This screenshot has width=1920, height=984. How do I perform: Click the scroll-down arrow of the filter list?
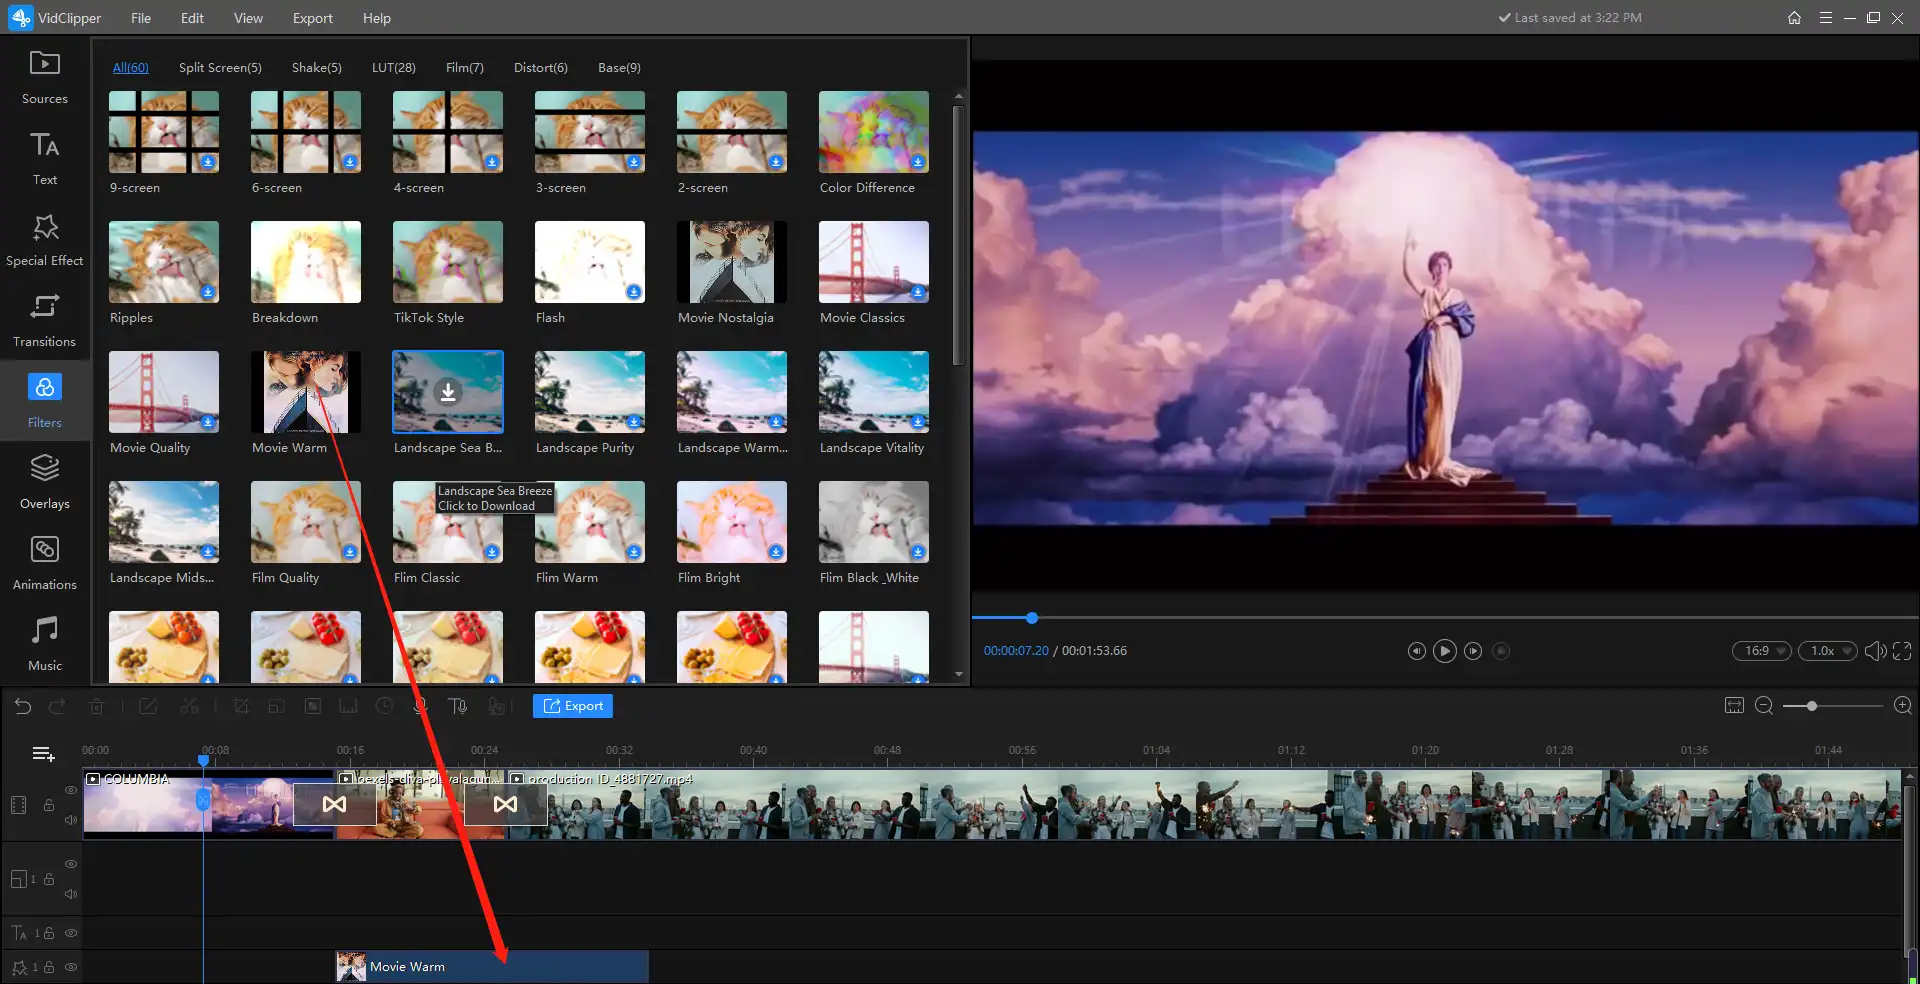[959, 674]
